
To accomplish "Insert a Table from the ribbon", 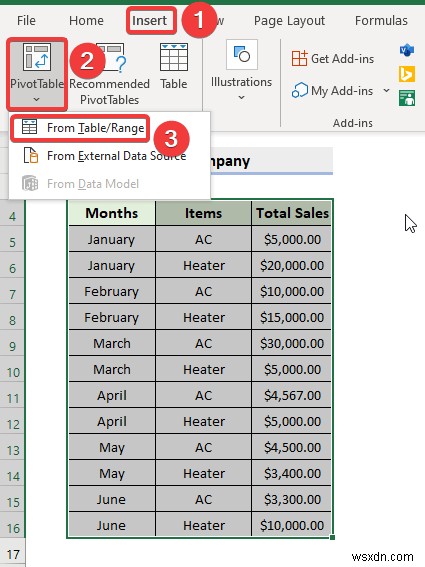I will (x=174, y=67).
